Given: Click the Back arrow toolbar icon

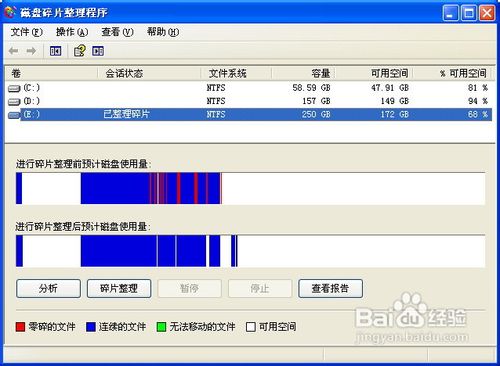Looking at the screenshot, I should (13, 51).
